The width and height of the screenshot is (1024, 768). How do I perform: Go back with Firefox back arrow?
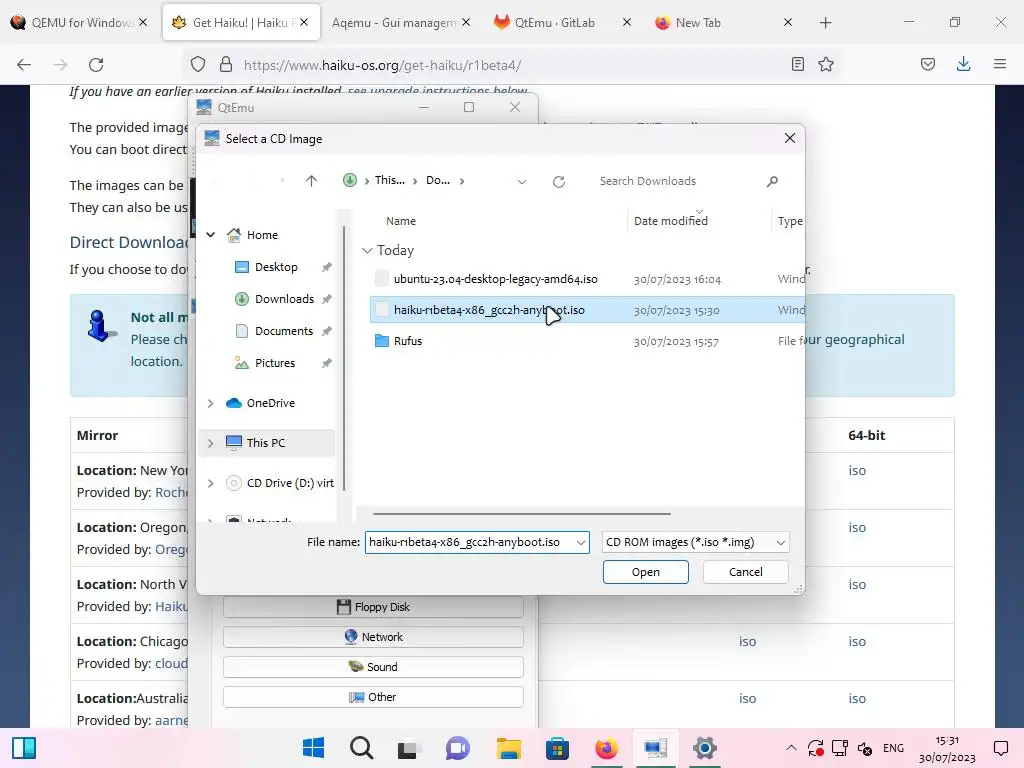24,65
